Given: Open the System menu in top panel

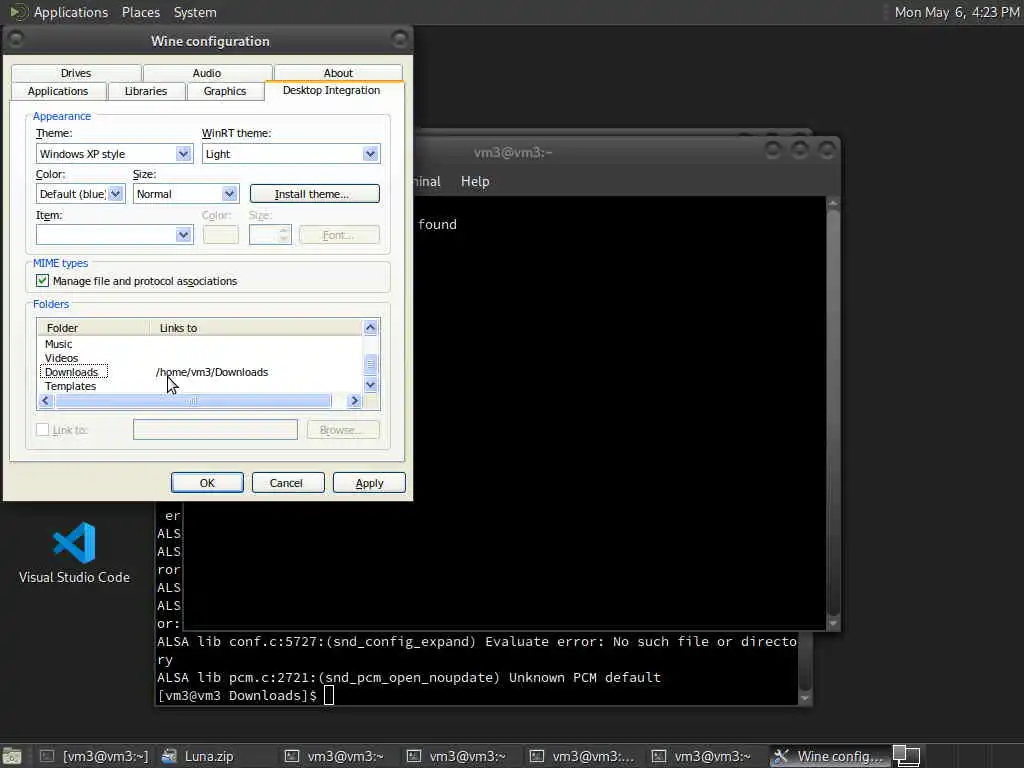Looking at the screenshot, I should [x=195, y=12].
